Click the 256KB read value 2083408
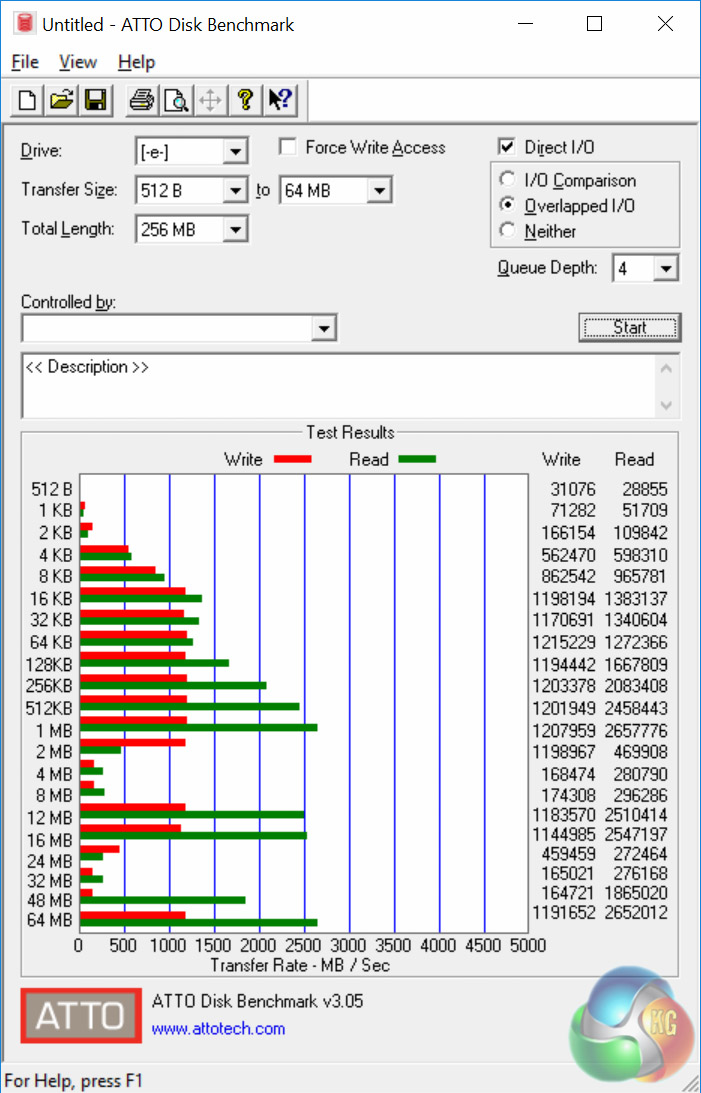Image resolution: width=701 pixels, height=1093 pixels. click(636, 686)
